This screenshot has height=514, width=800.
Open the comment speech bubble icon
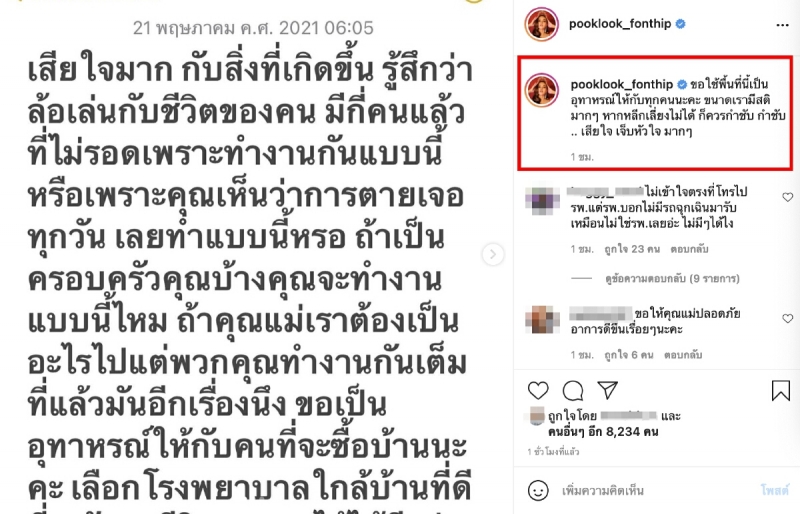(572, 391)
